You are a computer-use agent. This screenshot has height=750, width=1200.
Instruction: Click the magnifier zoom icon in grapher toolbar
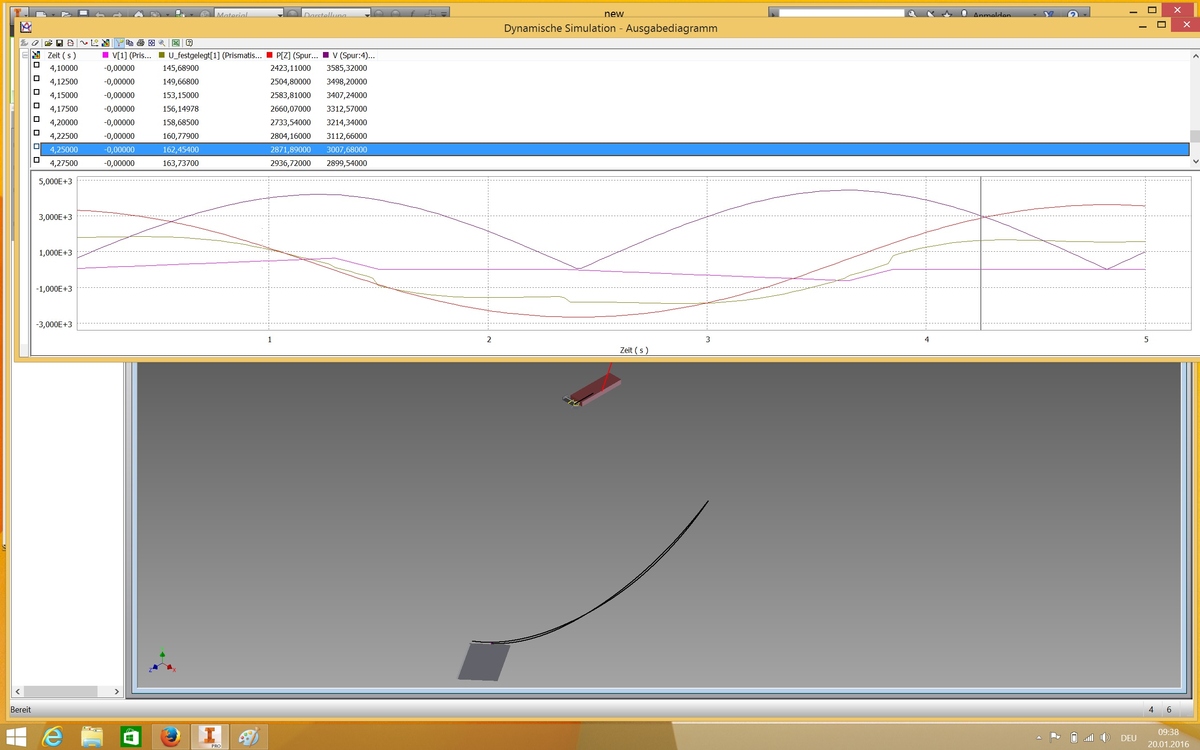(162, 43)
